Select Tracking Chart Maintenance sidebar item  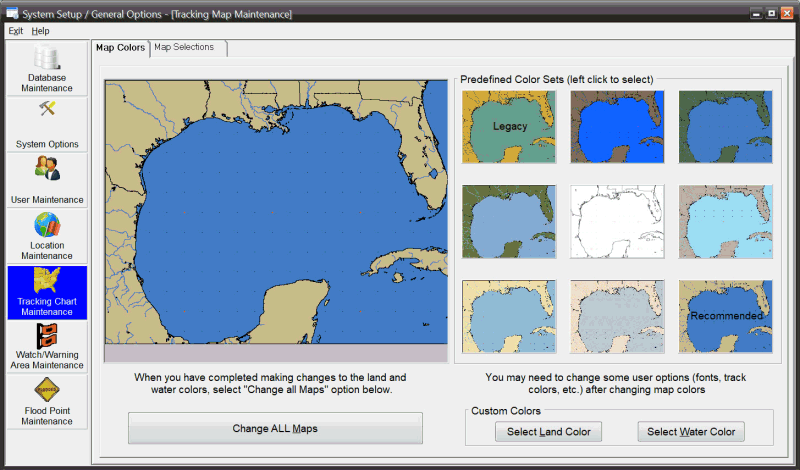(x=47, y=292)
